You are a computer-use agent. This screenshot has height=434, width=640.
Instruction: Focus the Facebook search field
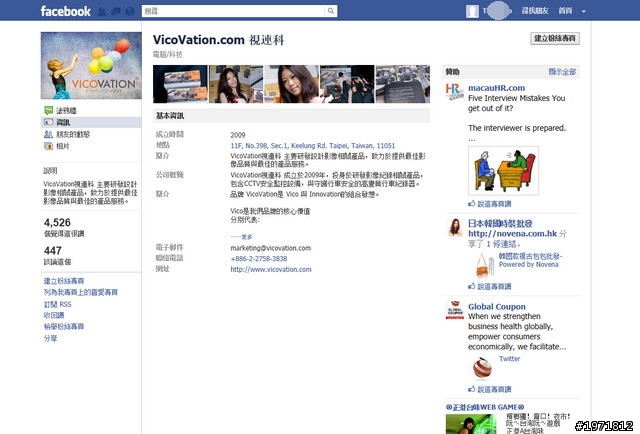click(233, 11)
